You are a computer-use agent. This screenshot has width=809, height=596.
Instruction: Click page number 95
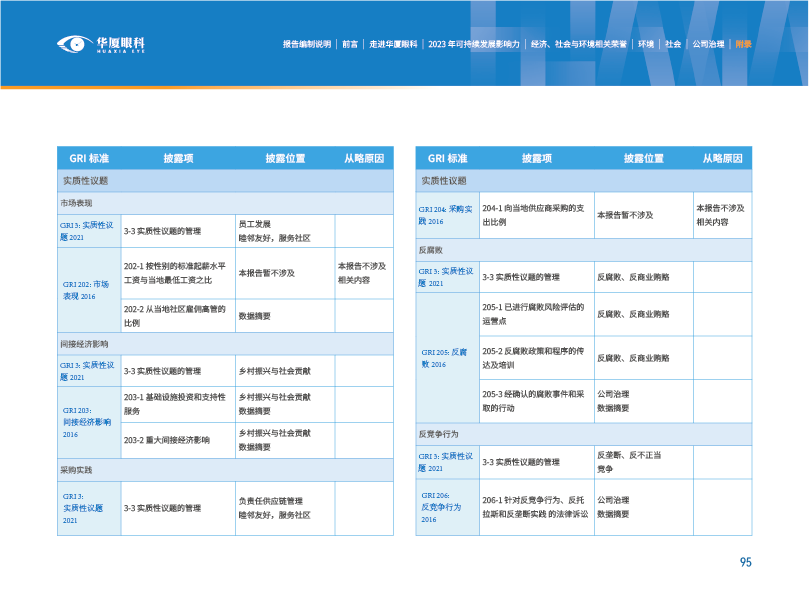(745, 563)
